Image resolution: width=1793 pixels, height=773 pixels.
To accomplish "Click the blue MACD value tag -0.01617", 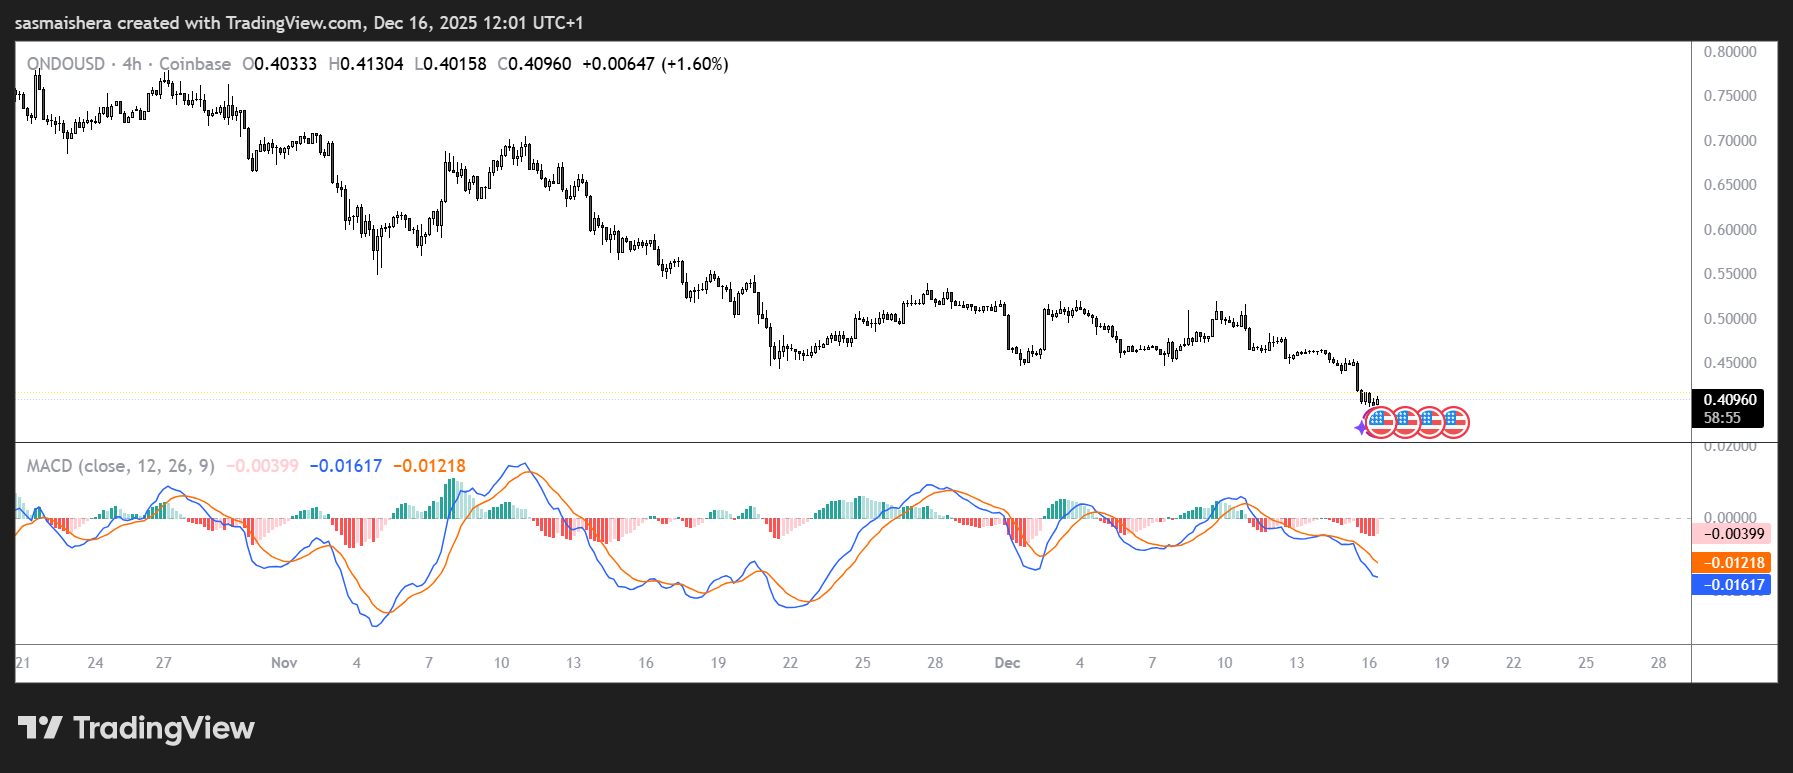I will click(x=1730, y=585).
